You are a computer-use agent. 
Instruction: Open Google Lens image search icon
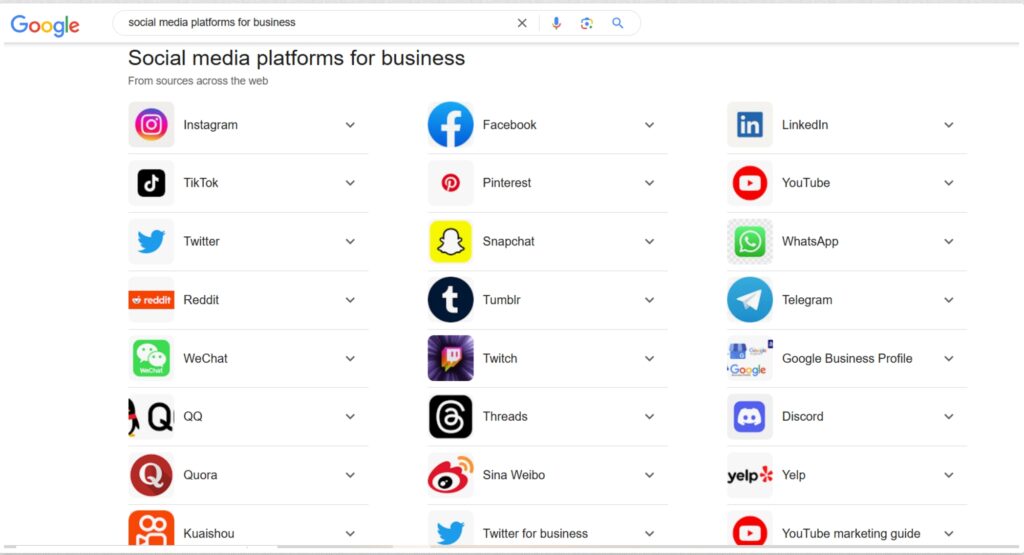click(586, 23)
